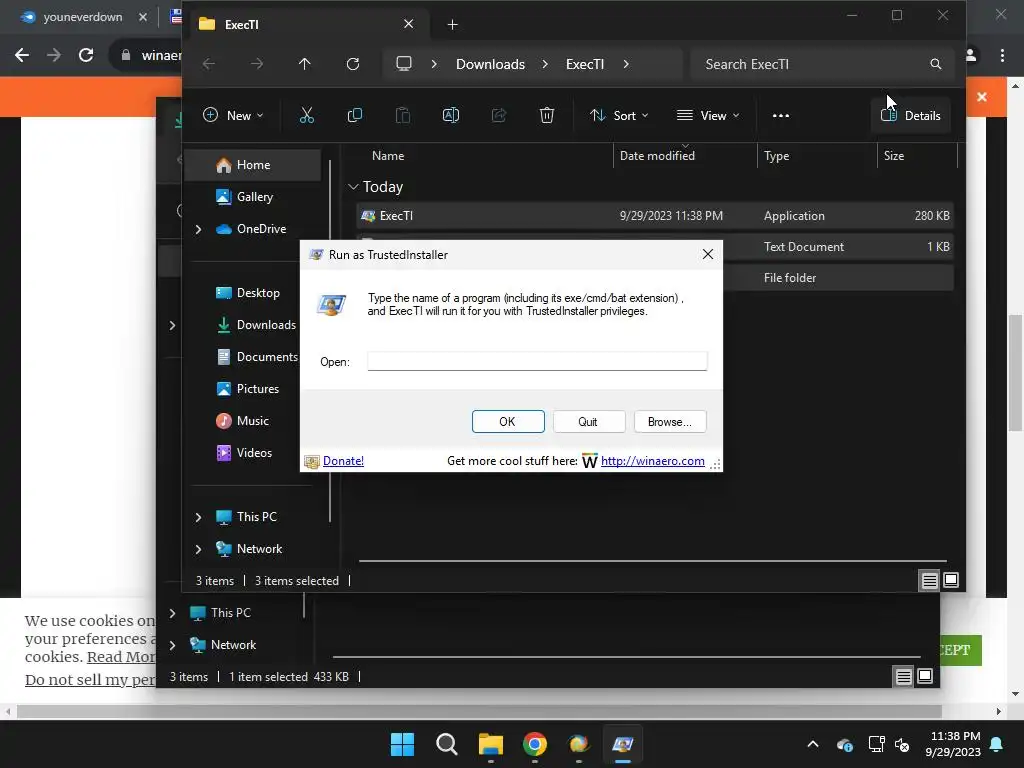Reload the Chrome browser page
Image resolution: width=1024 pixels, height=768 pixels.
tap(86, 55)
